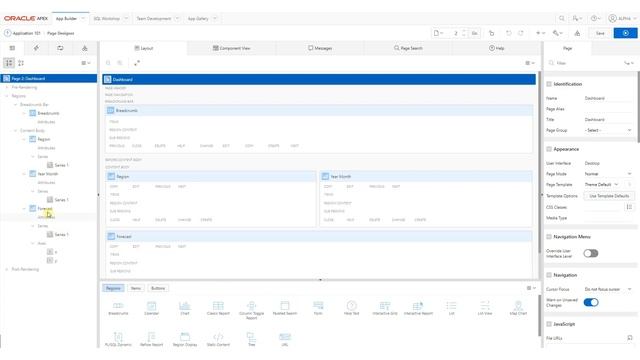Select the Region Display Selector type

click(184, 340)
